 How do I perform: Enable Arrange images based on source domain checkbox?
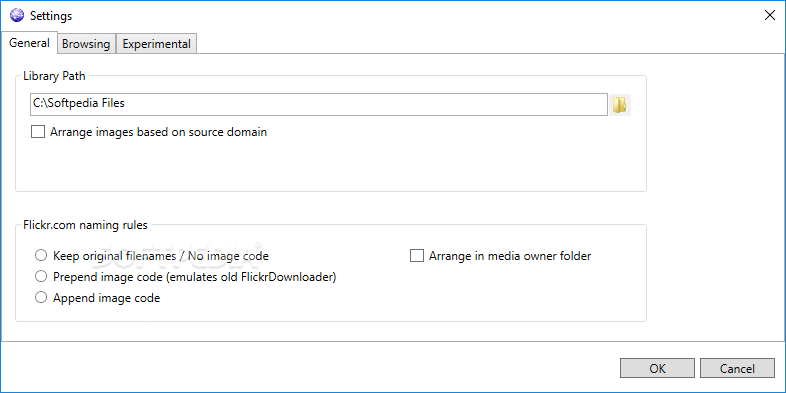pyautogui.click(x=38, y=132)
